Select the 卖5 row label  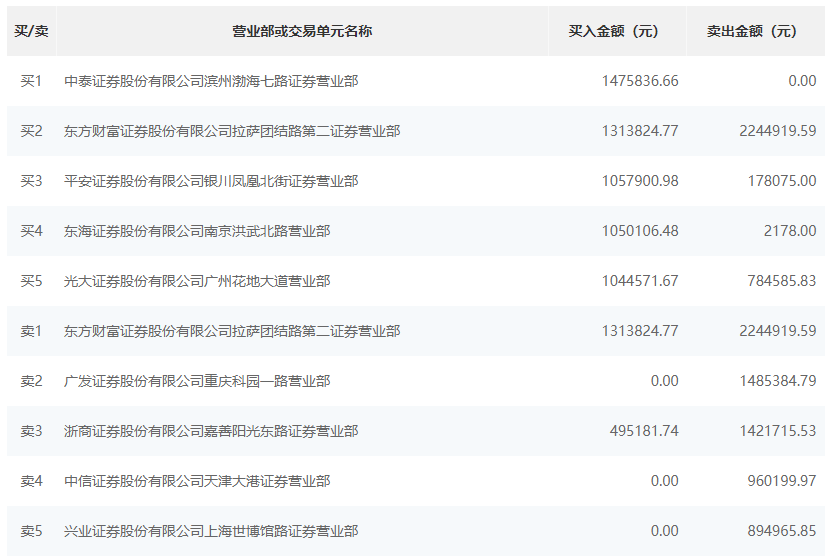coord(31,531)
